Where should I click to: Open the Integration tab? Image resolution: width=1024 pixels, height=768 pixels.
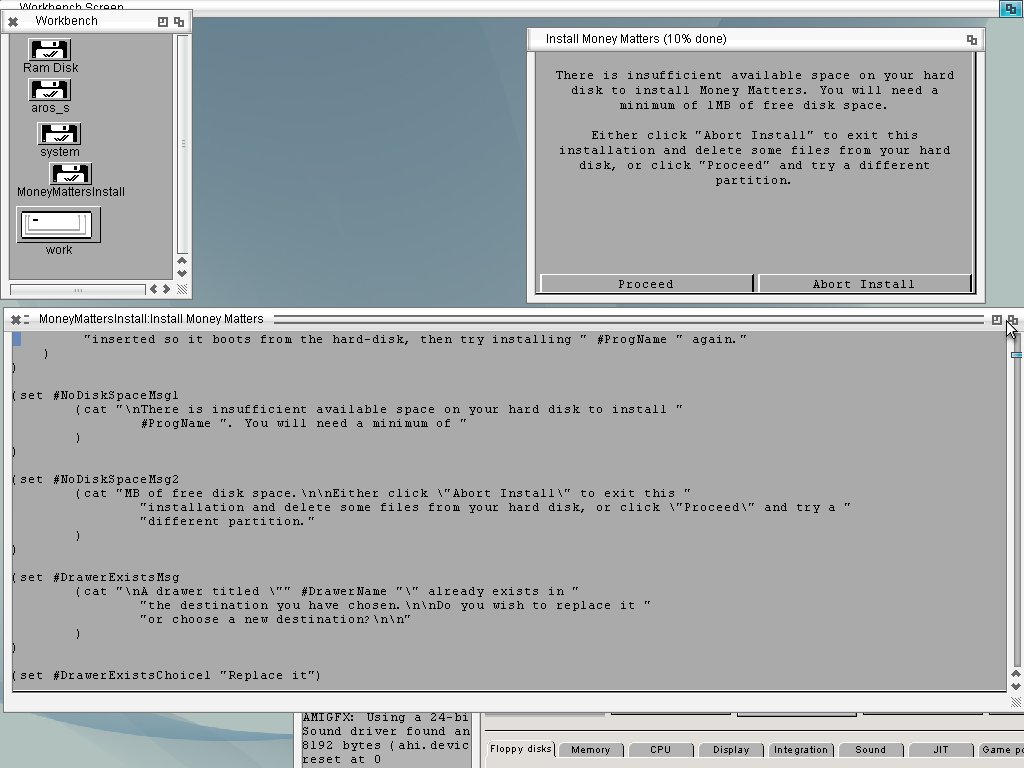[801, 750]
